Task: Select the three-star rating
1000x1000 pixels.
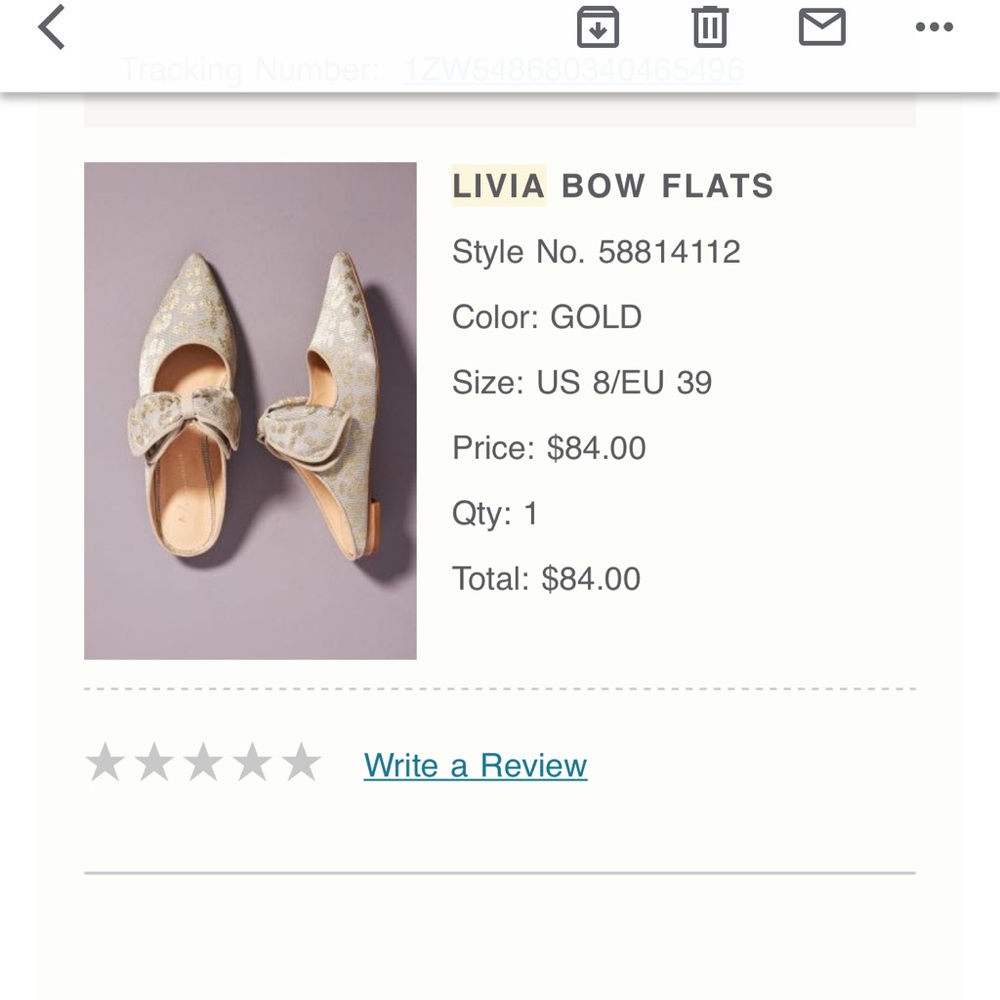Action: click(x=202, y=764)
